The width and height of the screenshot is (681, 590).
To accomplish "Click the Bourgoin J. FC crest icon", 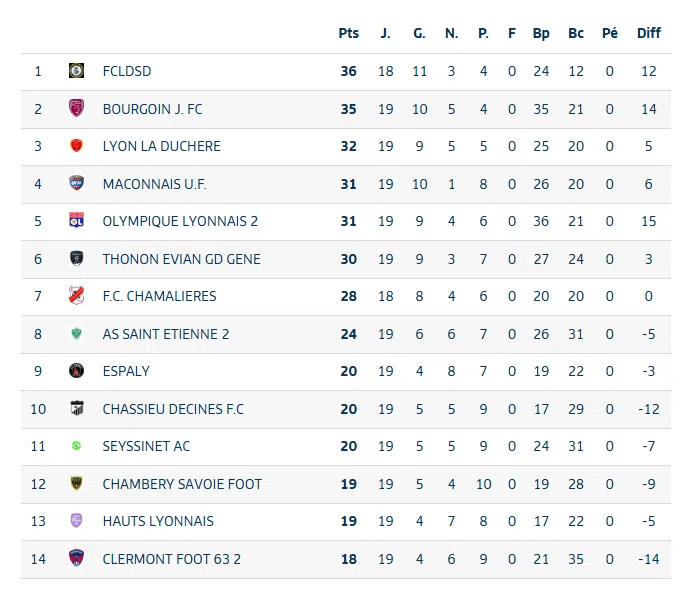I will [x=76, y=109].
